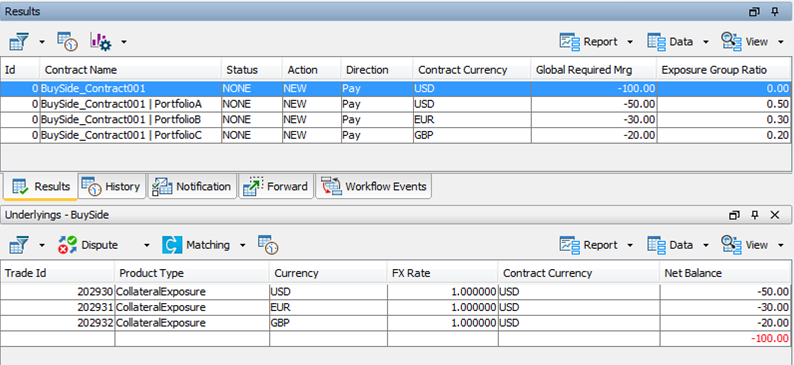This screenshot has width=794, height=365.
Task: Open Data dropdown arrow in Results panel
Action: [706, 42]
